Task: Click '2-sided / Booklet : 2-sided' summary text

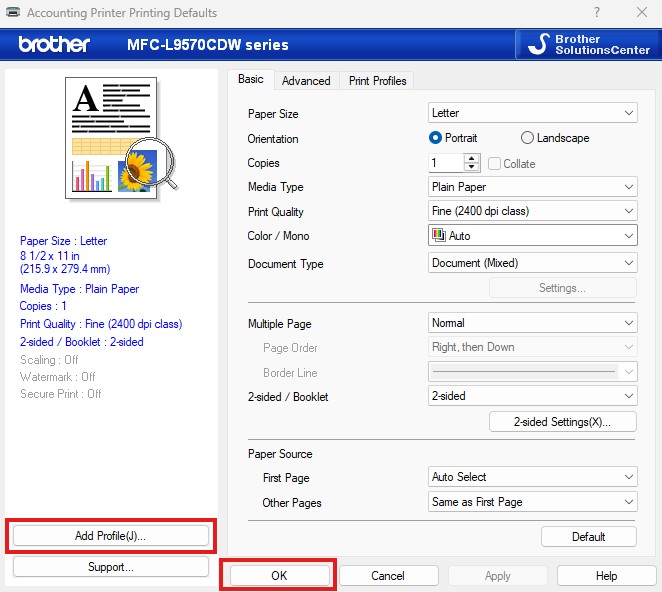Action: pos(81,342)
